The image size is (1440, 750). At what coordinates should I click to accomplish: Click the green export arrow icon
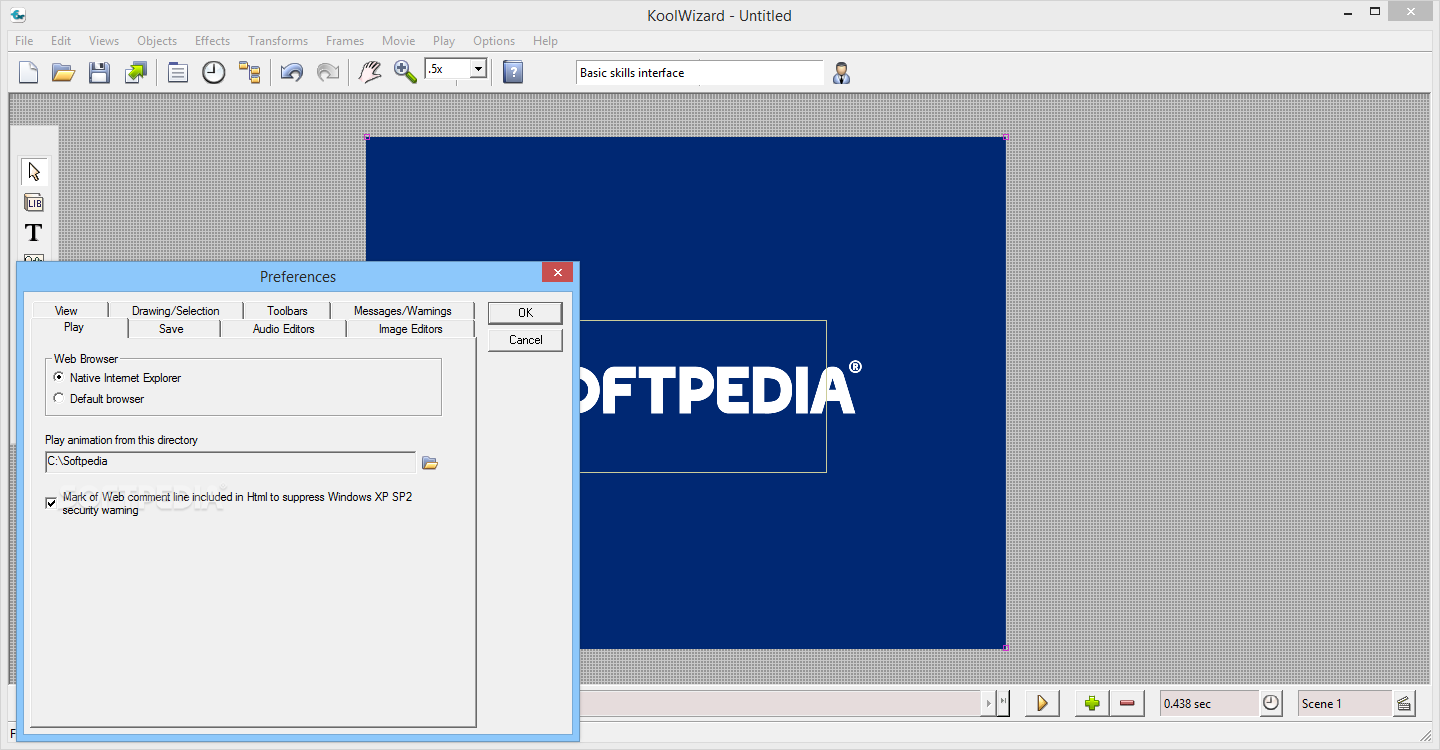(135, 72)
